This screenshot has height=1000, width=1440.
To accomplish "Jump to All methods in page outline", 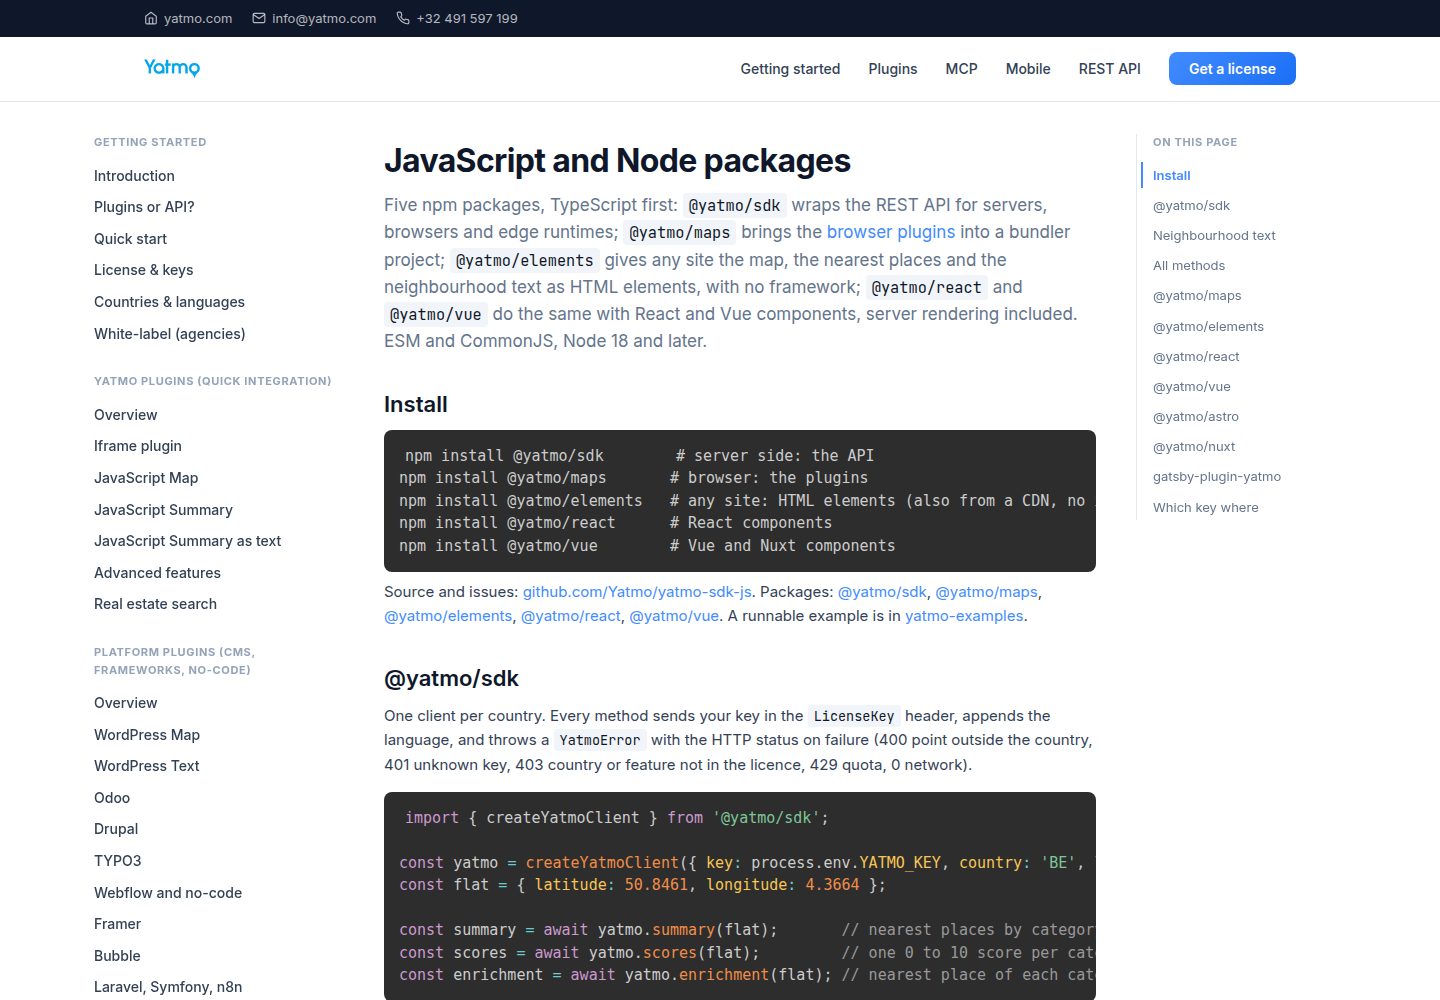I will [x=1189, y=266].
